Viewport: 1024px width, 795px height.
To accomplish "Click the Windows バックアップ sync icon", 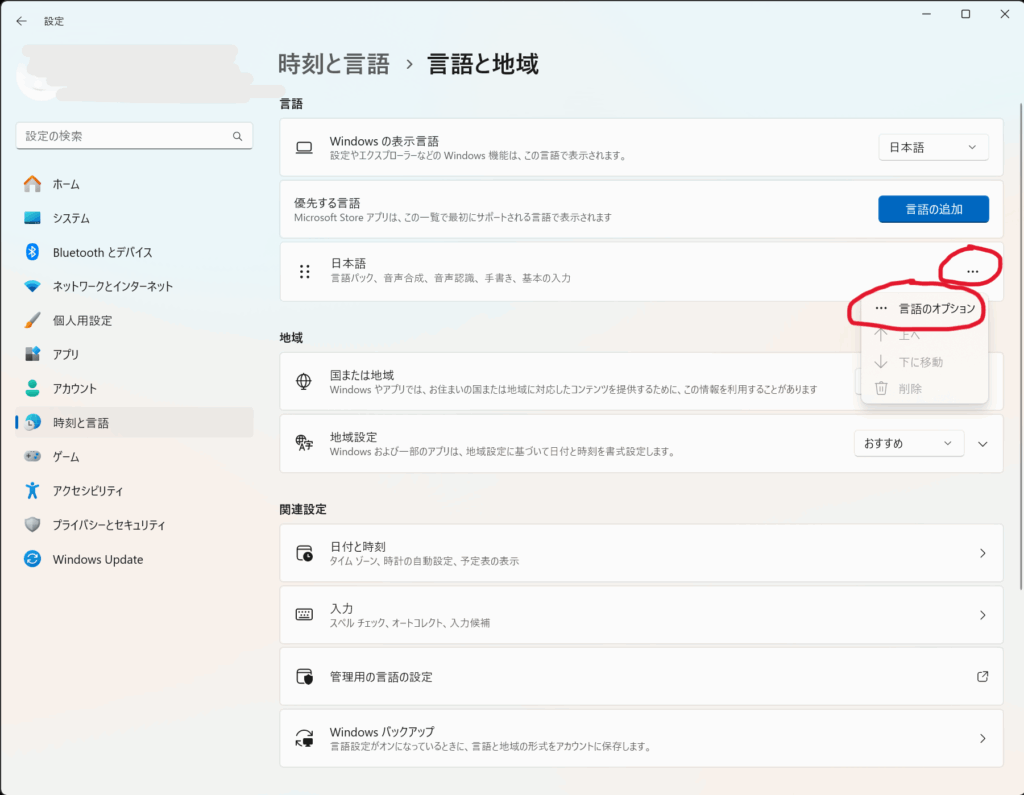I will point(304,738).
